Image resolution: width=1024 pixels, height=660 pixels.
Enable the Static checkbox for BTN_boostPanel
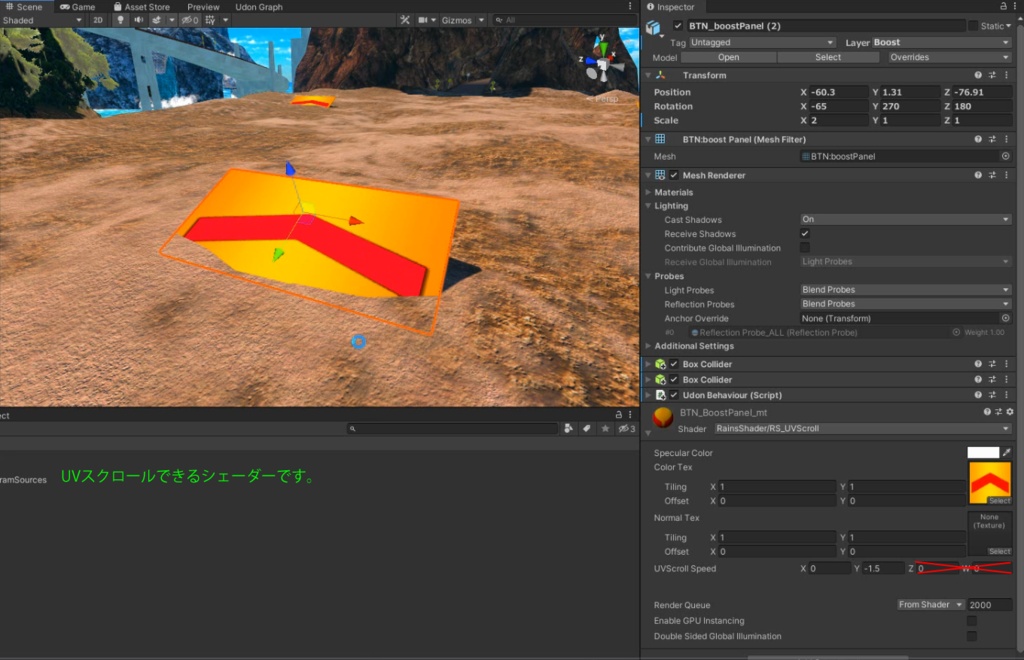[x=975, y=25]
